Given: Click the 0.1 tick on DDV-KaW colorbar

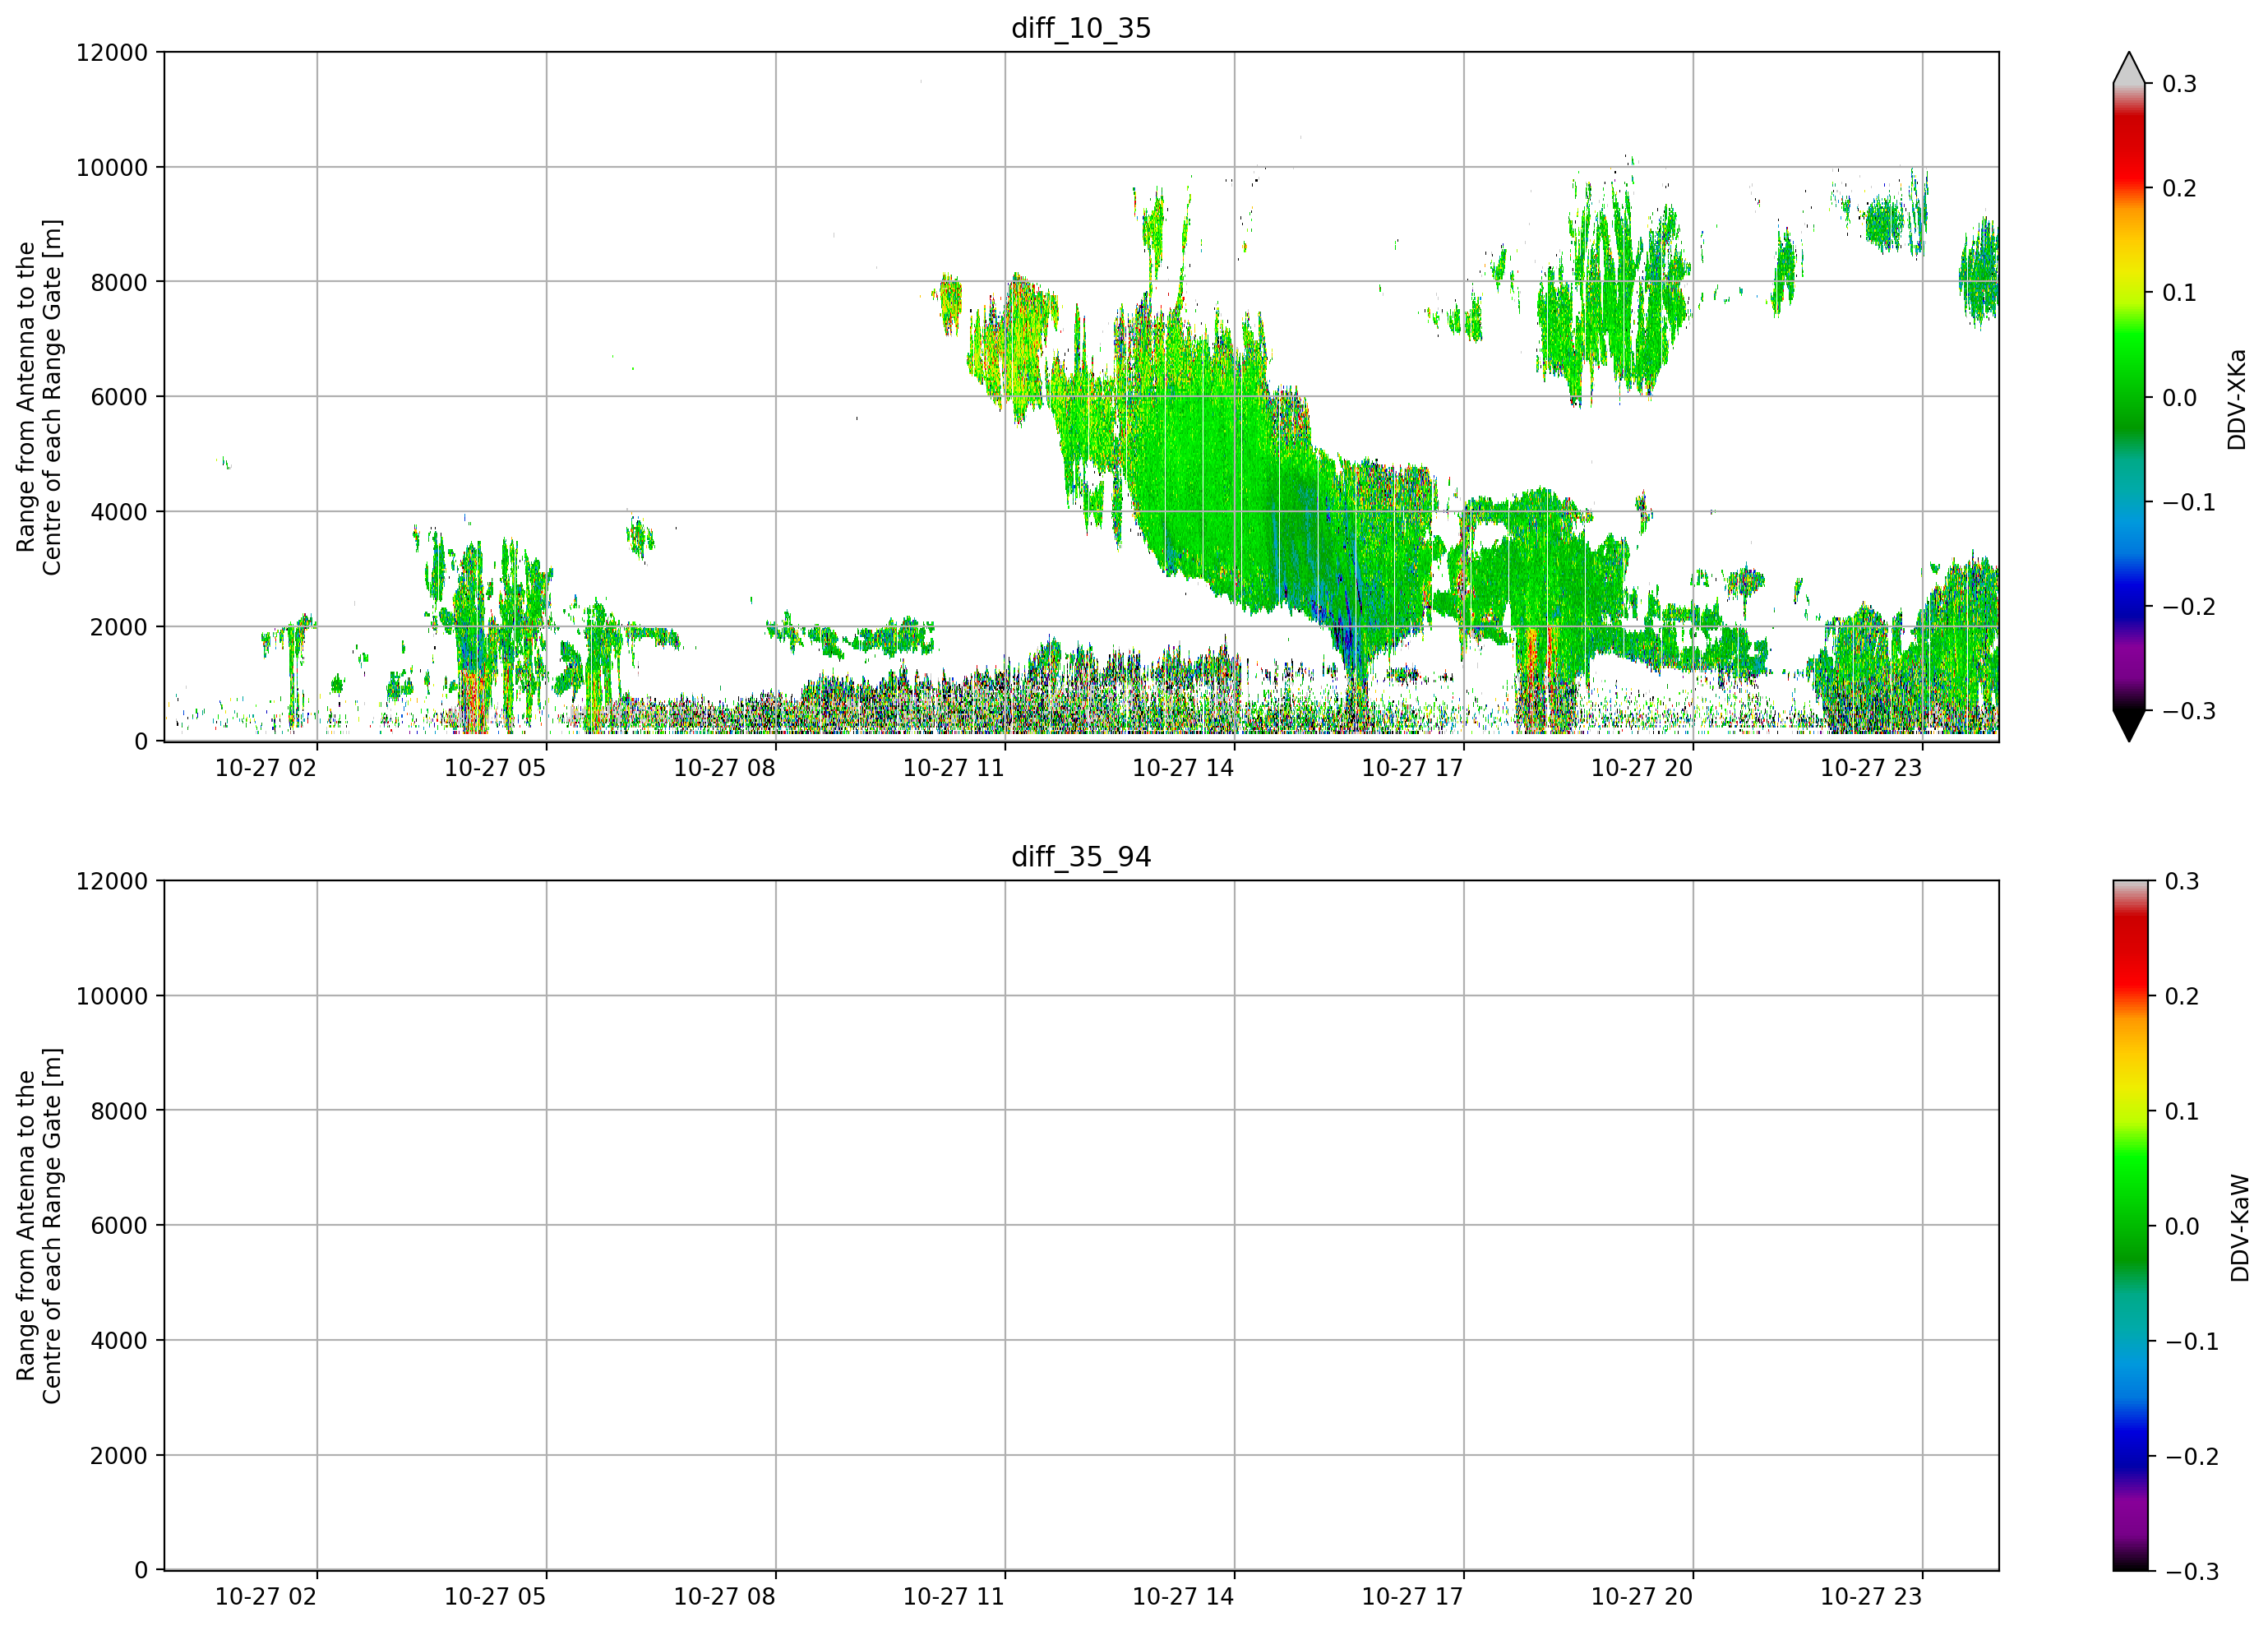Looking at the screenshot, I should (2182, 1111).
